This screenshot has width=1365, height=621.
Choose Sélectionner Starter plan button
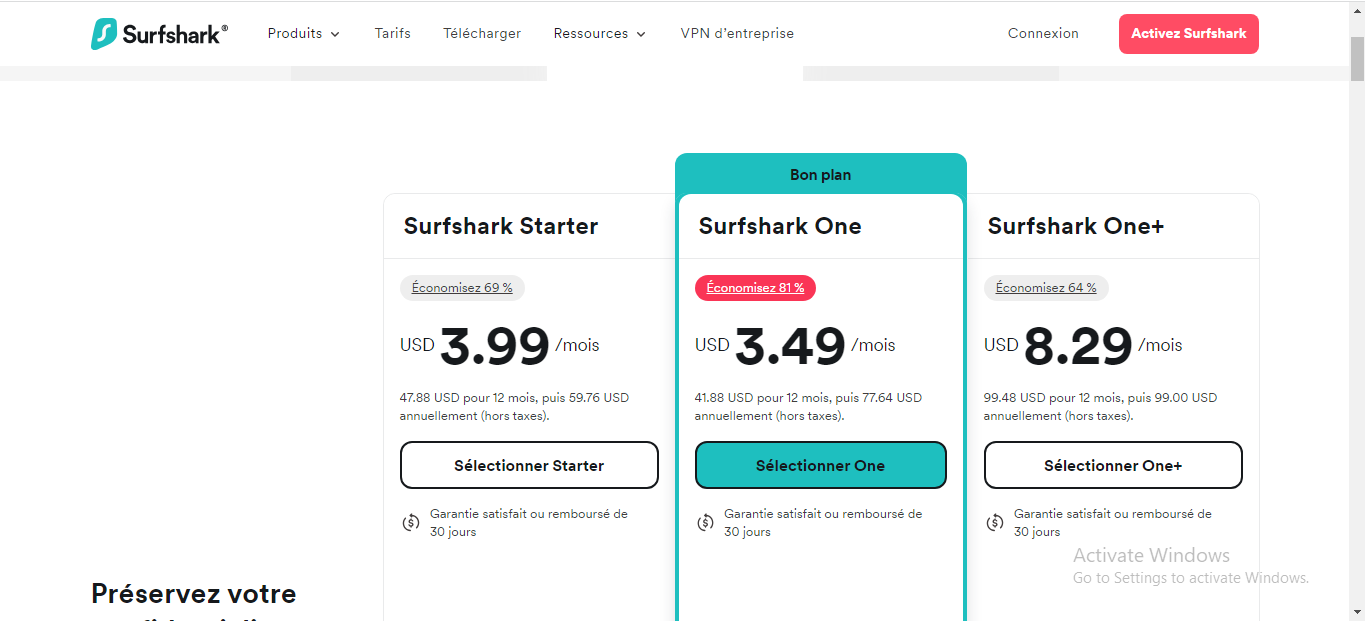click(529, 465)
